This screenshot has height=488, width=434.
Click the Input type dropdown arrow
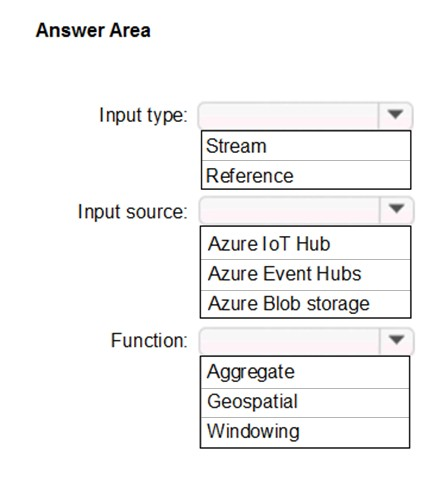pos(395,115)
